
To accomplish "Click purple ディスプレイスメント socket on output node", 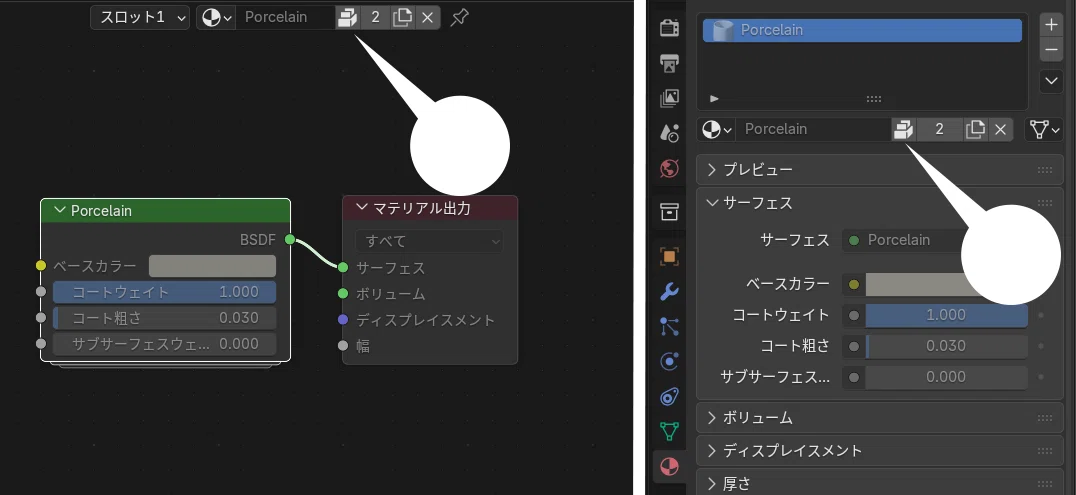I will click(x=343, y=319).
